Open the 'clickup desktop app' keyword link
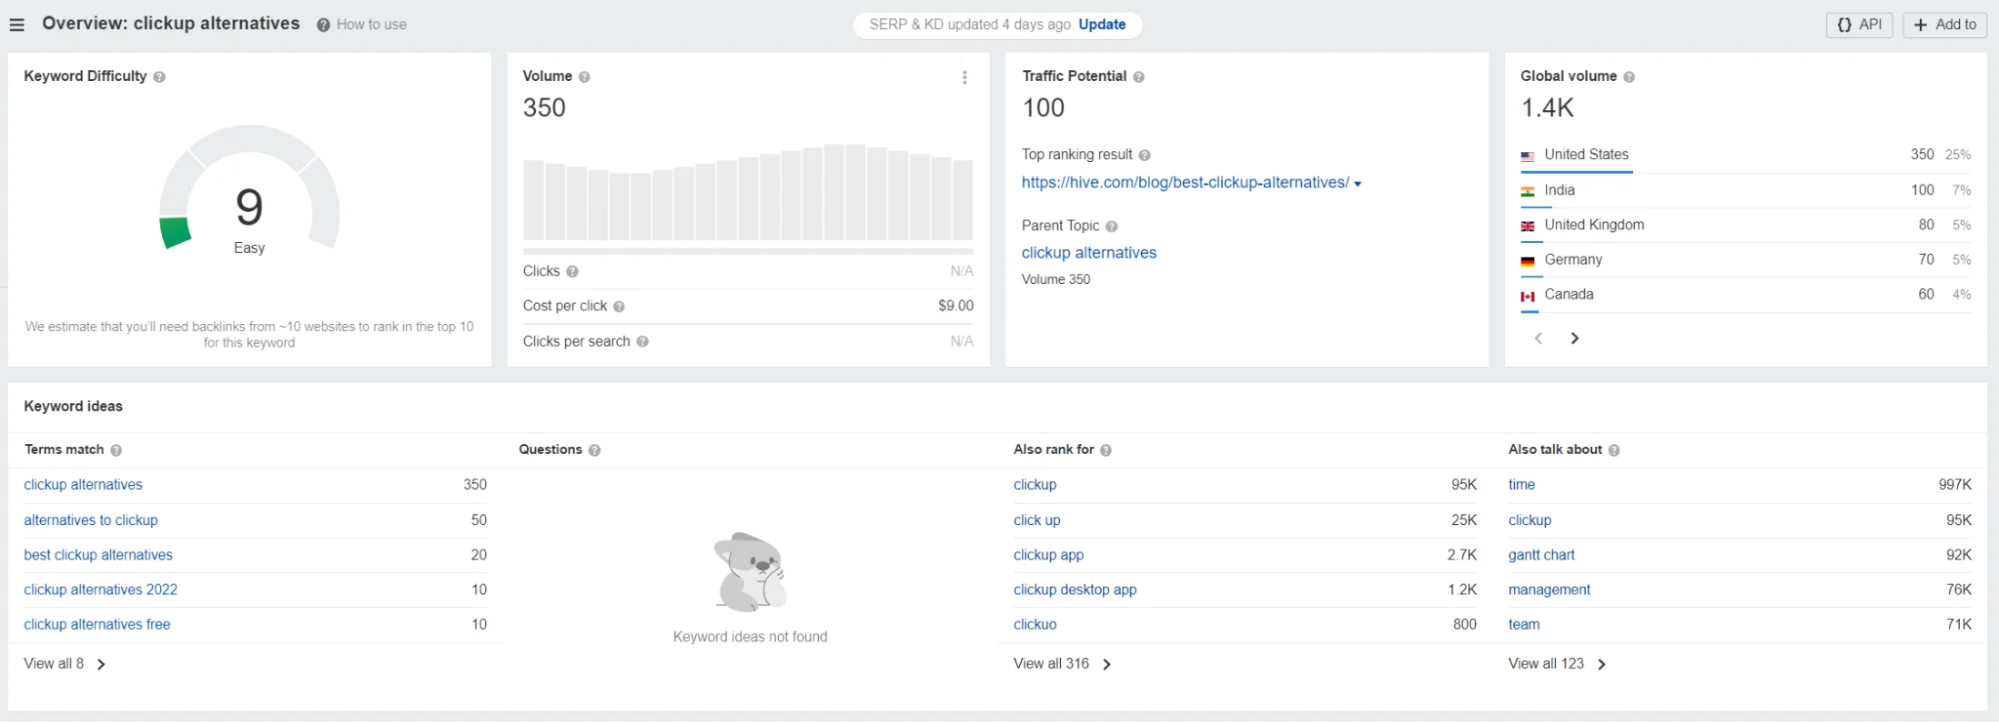The image size is (1999, 723). coord(1075,590)
